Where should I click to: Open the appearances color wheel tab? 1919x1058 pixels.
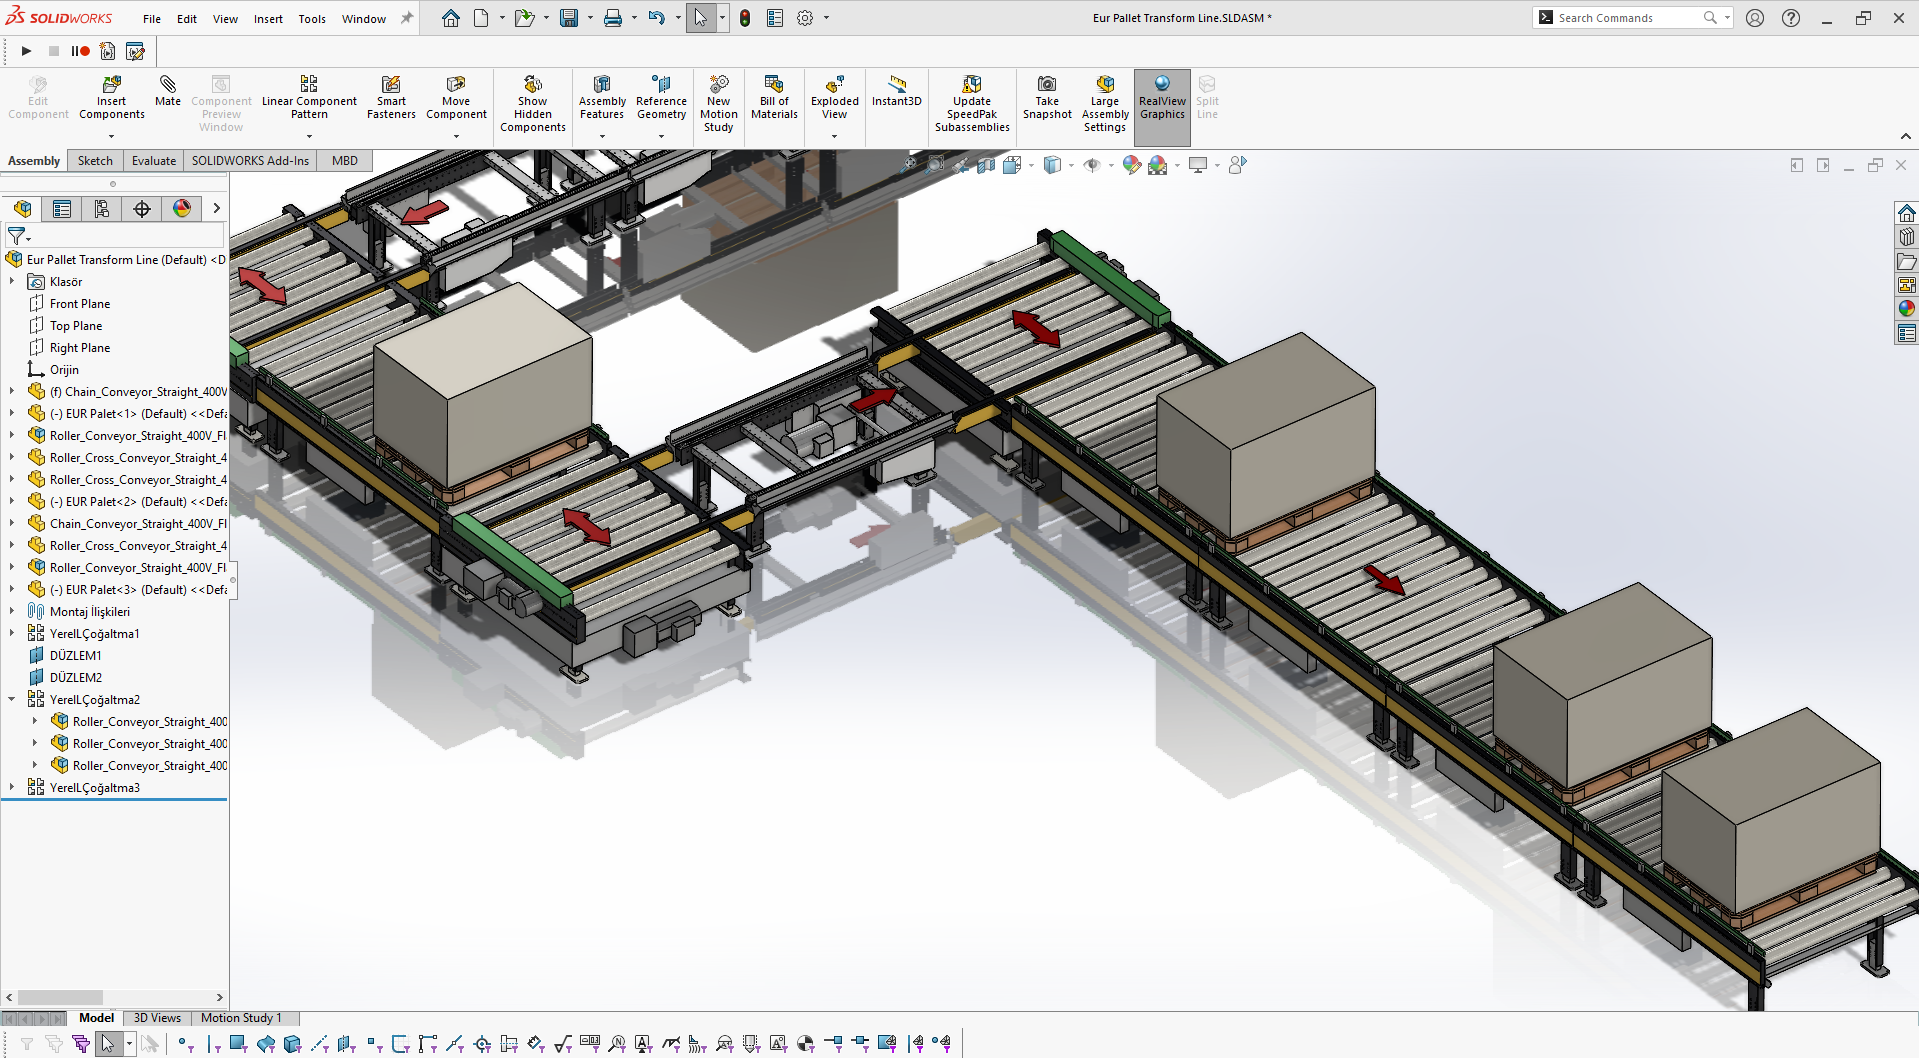[182, 208]
